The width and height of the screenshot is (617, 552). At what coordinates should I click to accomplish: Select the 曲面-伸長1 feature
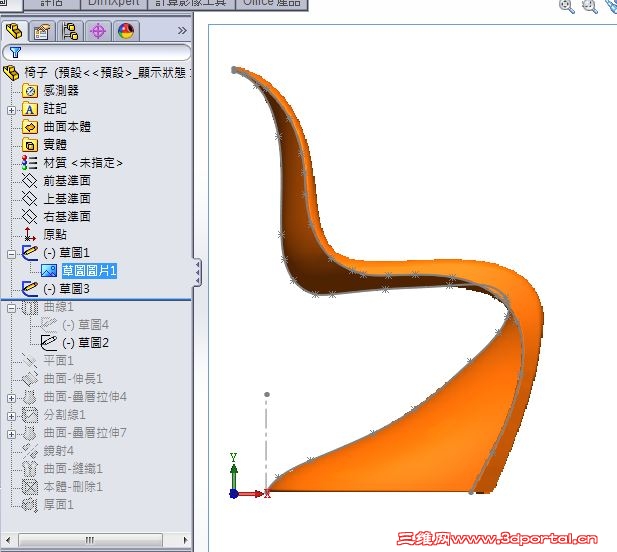[x=73, y=378]
